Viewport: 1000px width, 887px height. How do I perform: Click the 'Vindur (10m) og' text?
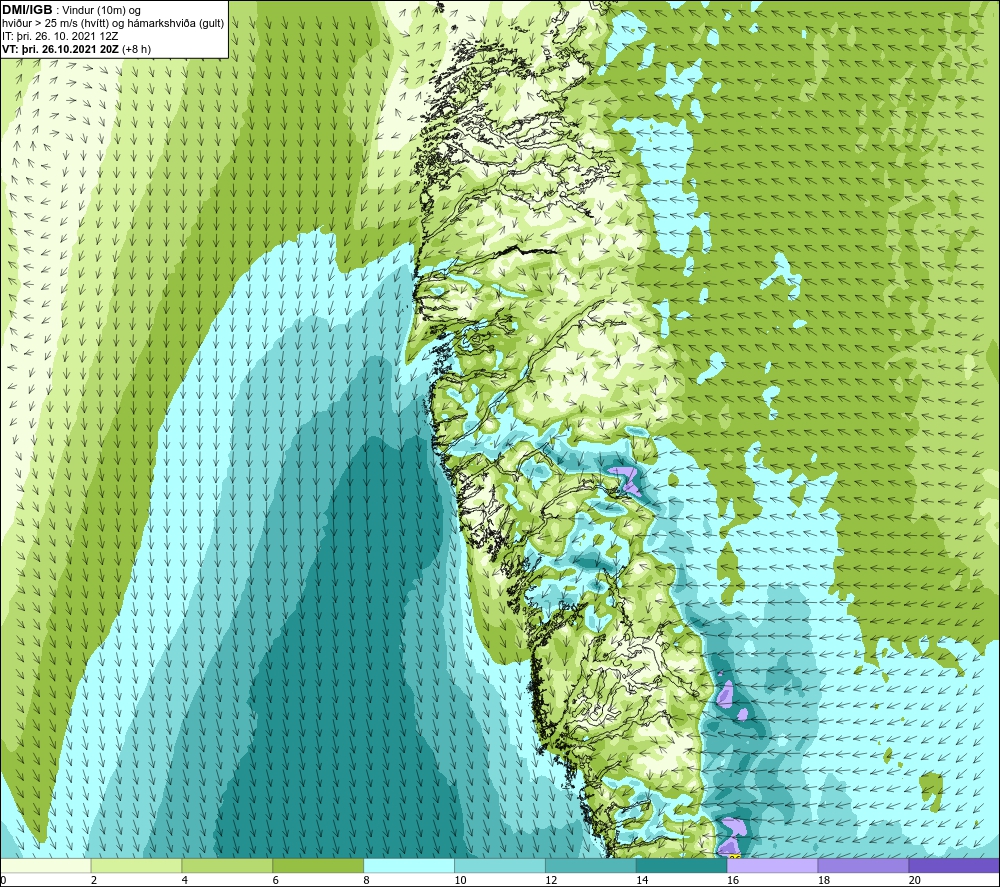coord(103,11)
